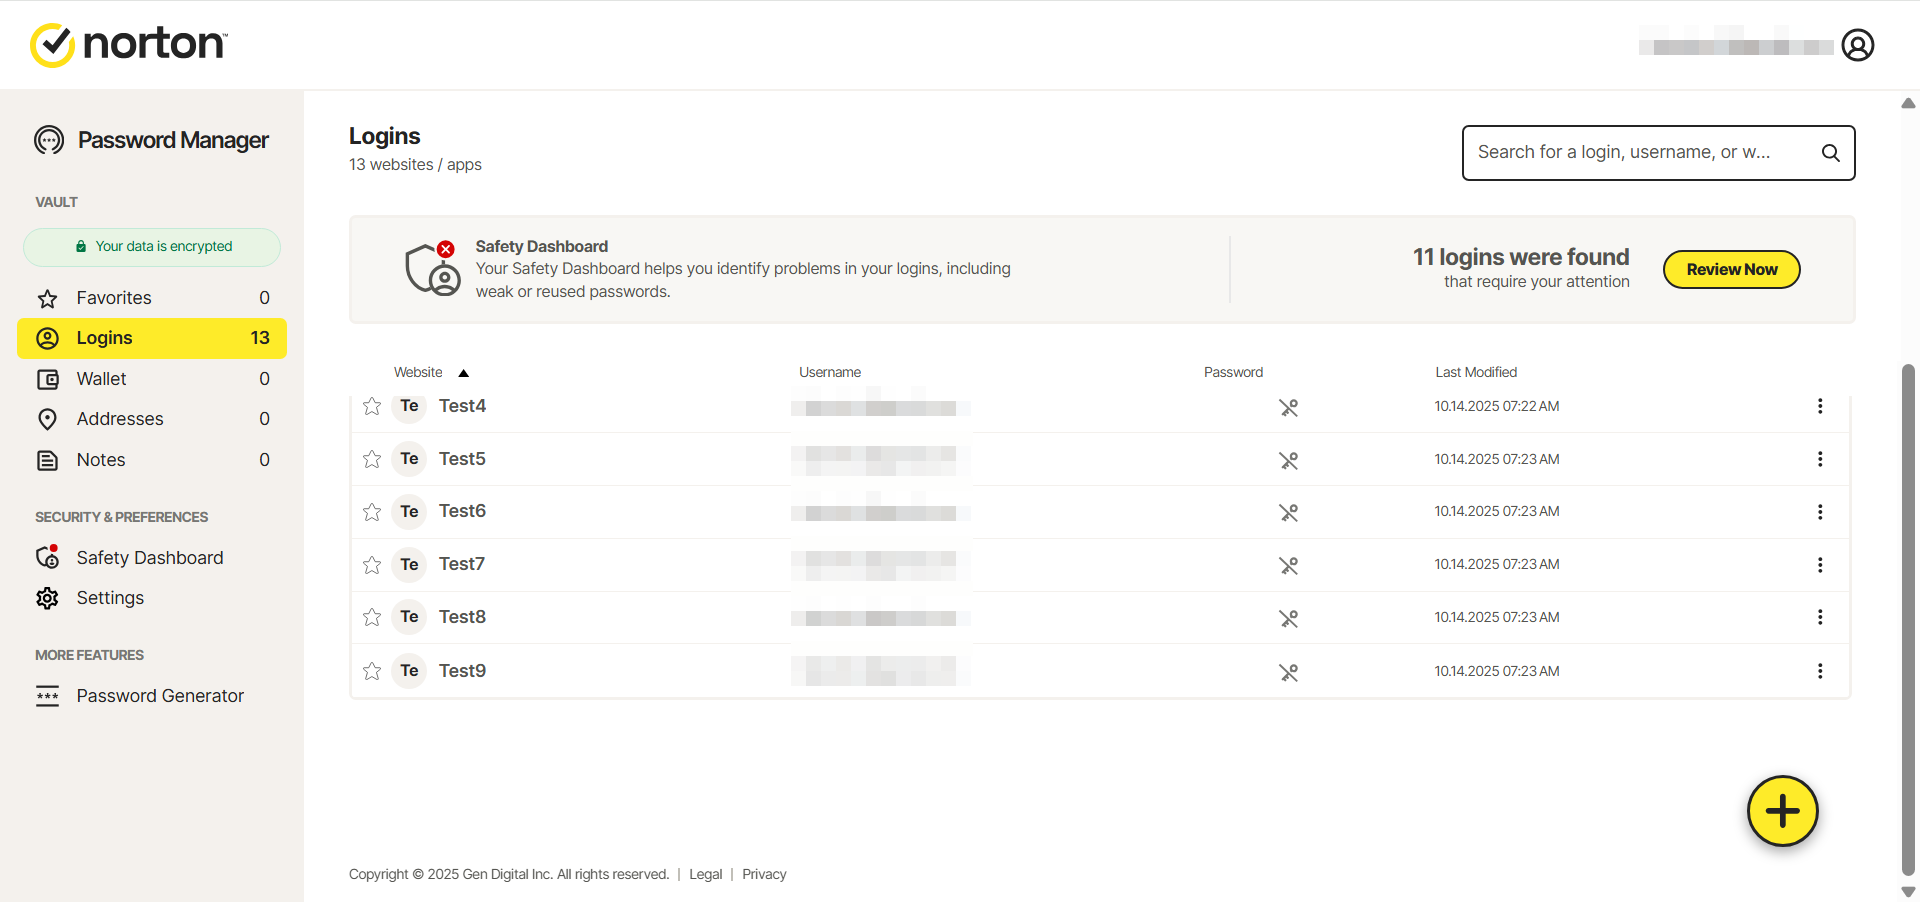
Task: Go to Password Generator in sidebar
Action: (x=160, y=696)
